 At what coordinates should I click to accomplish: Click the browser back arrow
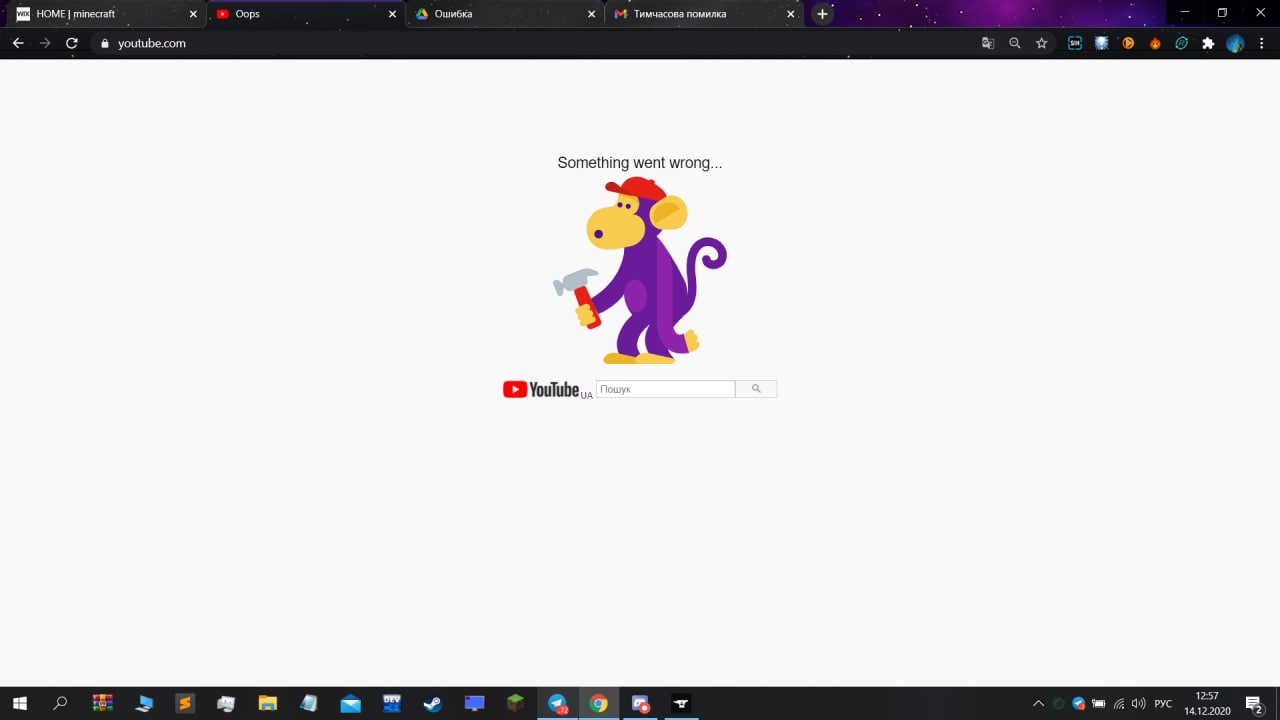point(18,43)
